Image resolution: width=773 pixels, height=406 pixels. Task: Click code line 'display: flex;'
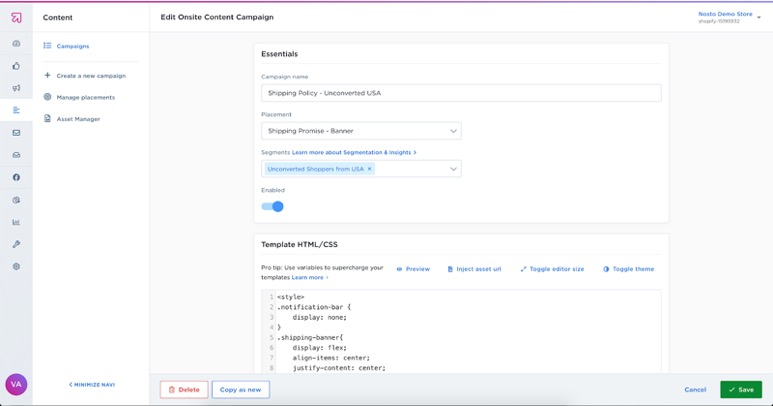point(319,348)
